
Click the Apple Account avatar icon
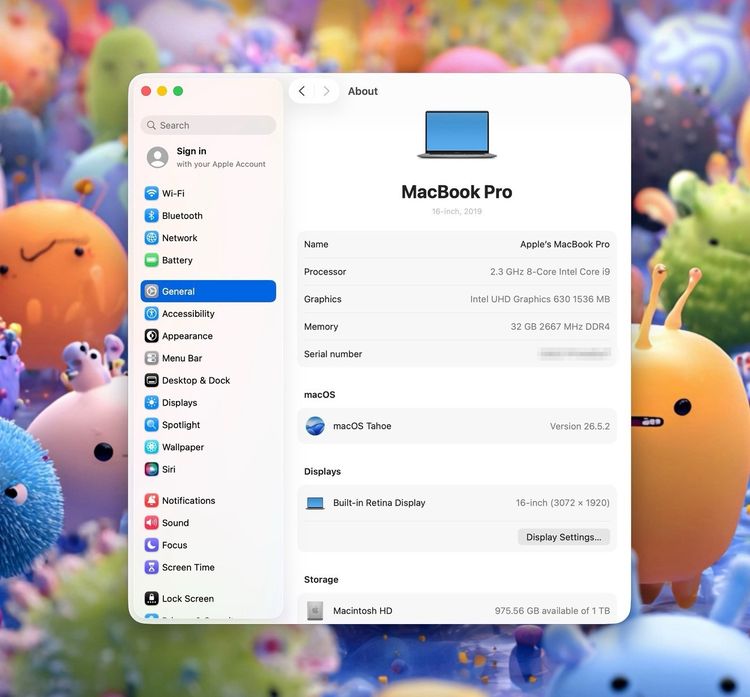(x=157, y=157)
